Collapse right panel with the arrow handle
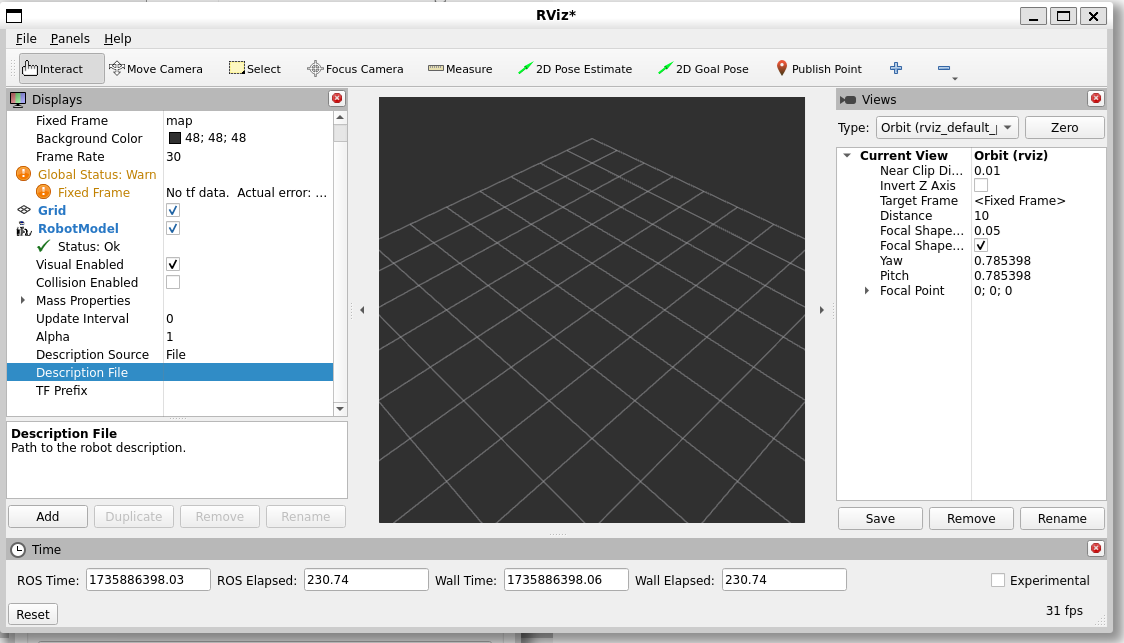1124x643 pixels. [821, 310]
